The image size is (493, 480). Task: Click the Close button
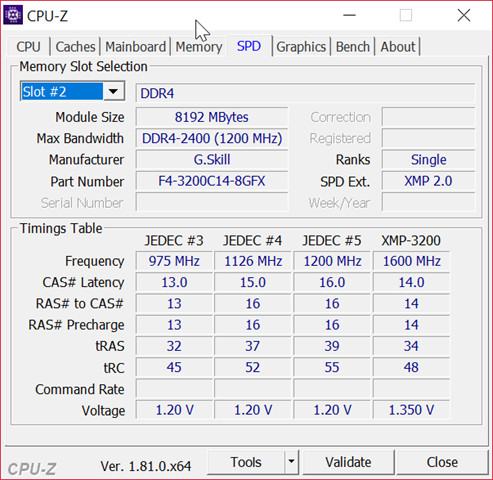click(442, 462)
